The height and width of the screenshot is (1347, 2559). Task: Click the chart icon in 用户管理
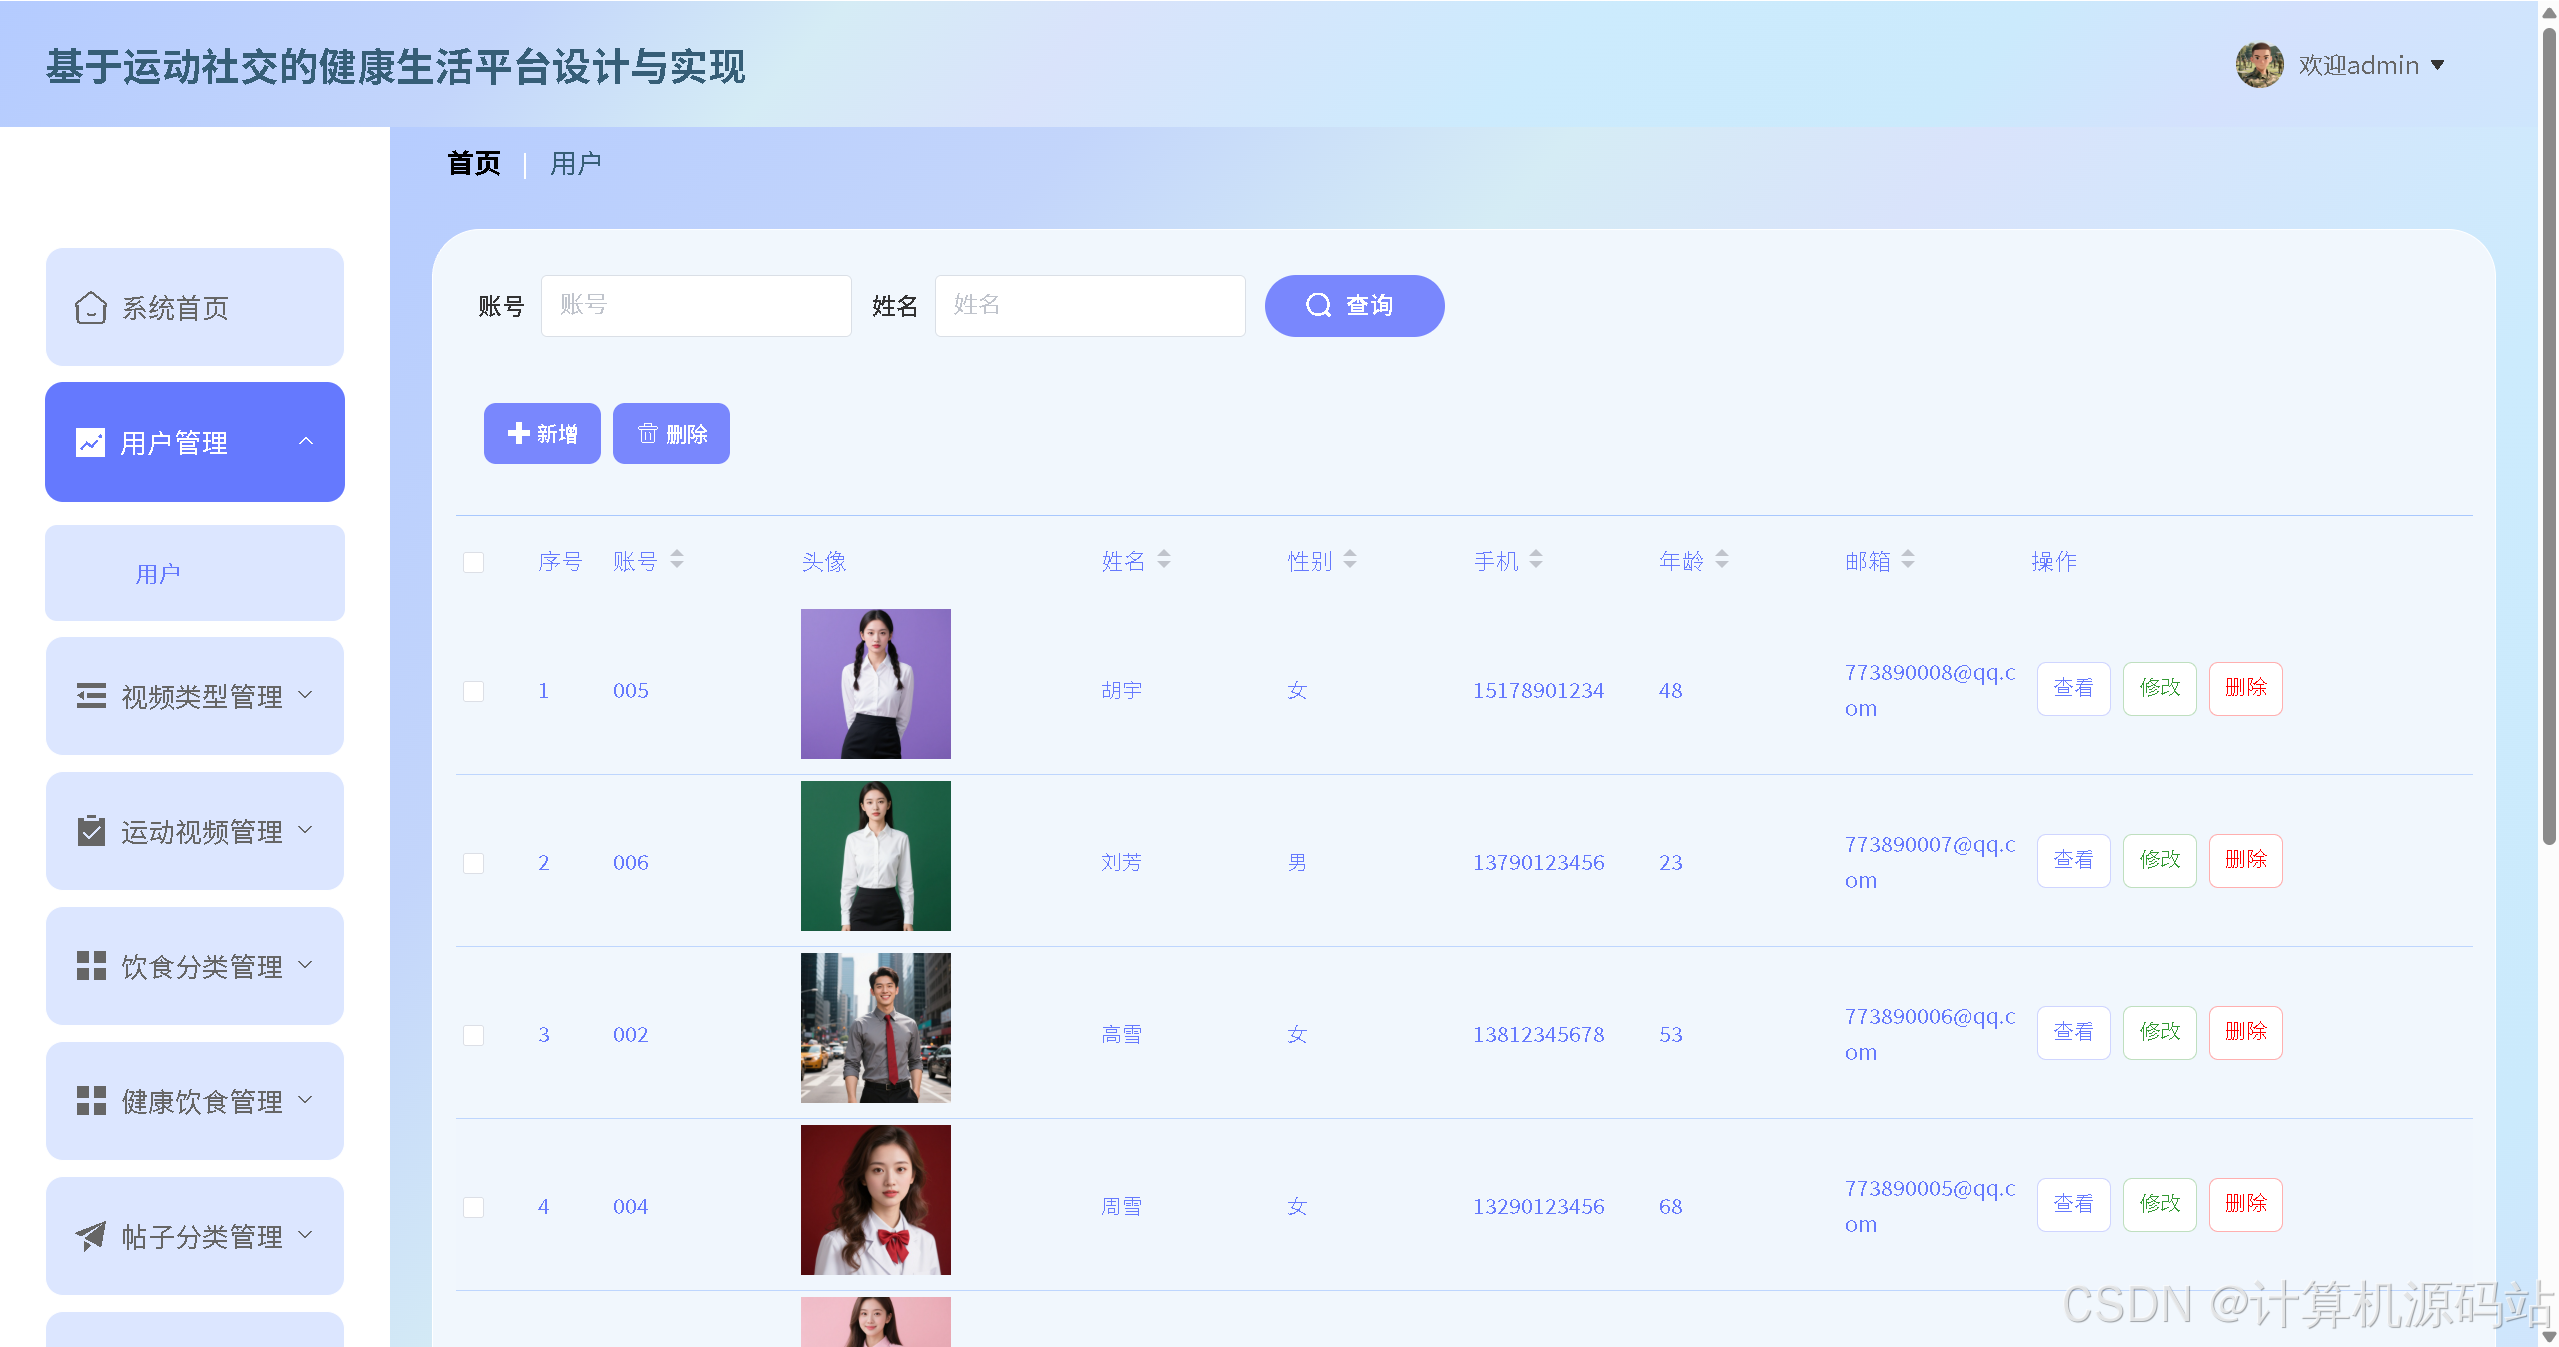(x=91, y=442)
